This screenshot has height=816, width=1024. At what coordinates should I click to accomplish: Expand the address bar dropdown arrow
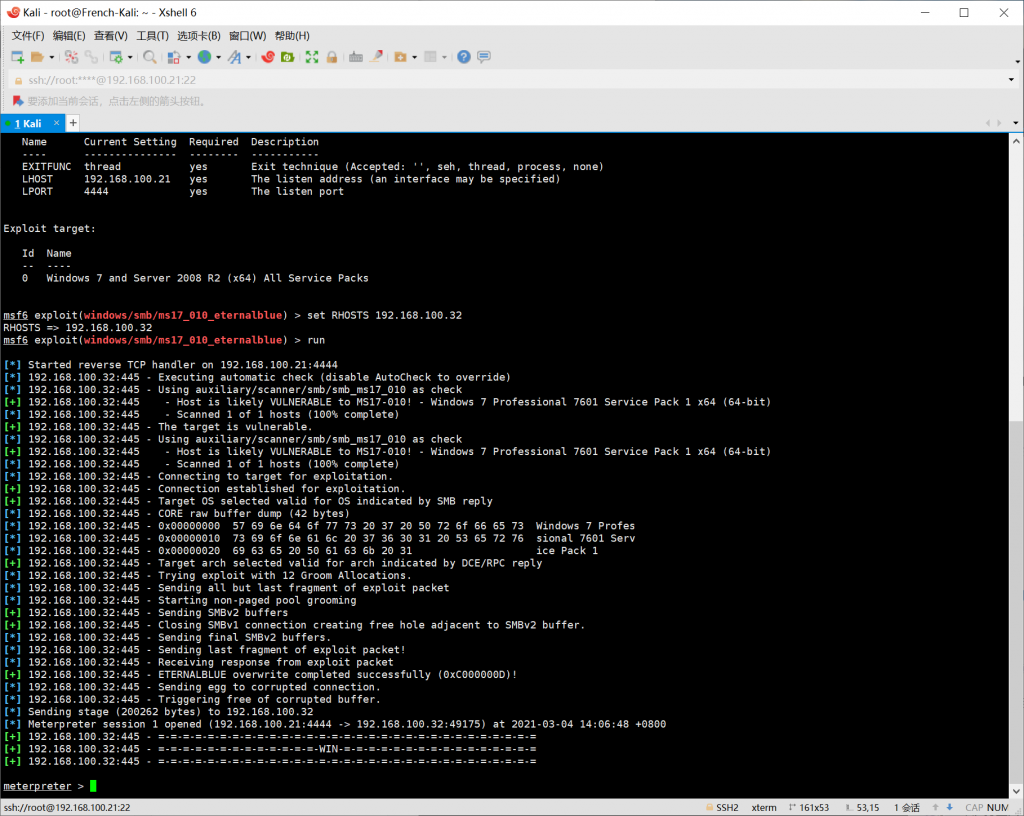pos(1012,80)
